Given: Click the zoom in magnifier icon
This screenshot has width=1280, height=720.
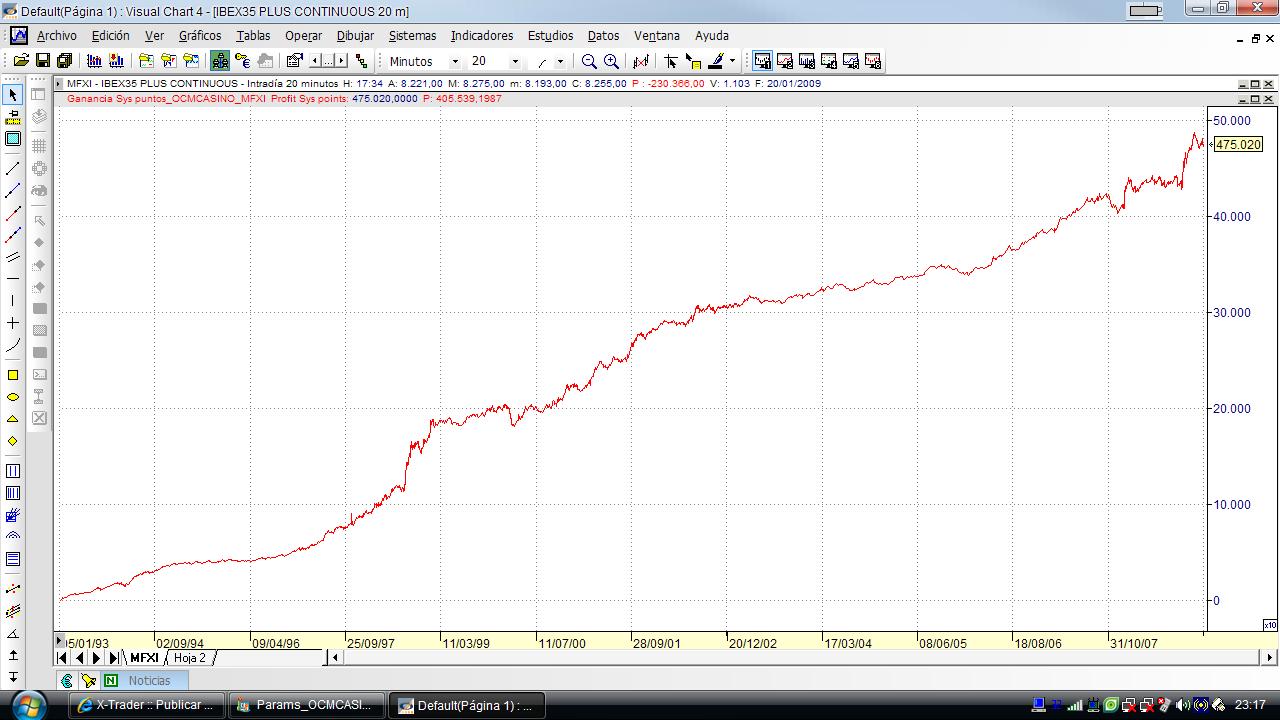Looking at the screenshot, I should 612,61.
